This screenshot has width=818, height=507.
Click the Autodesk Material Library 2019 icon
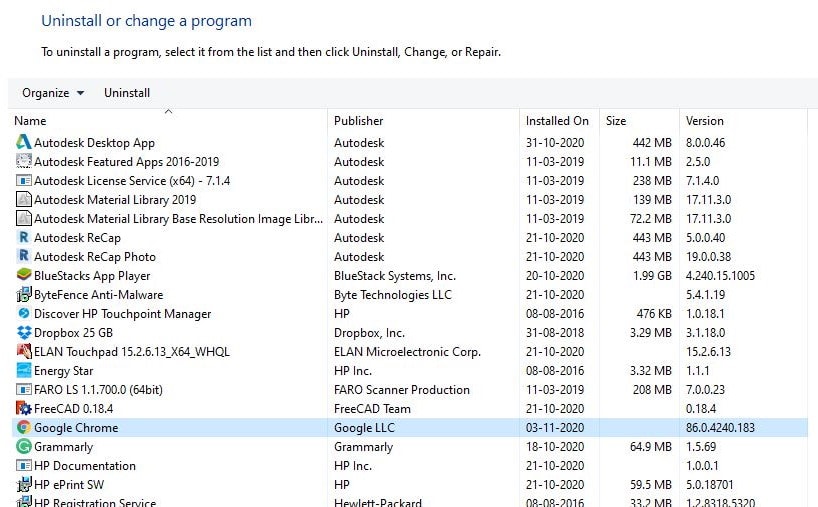point(23,199)
